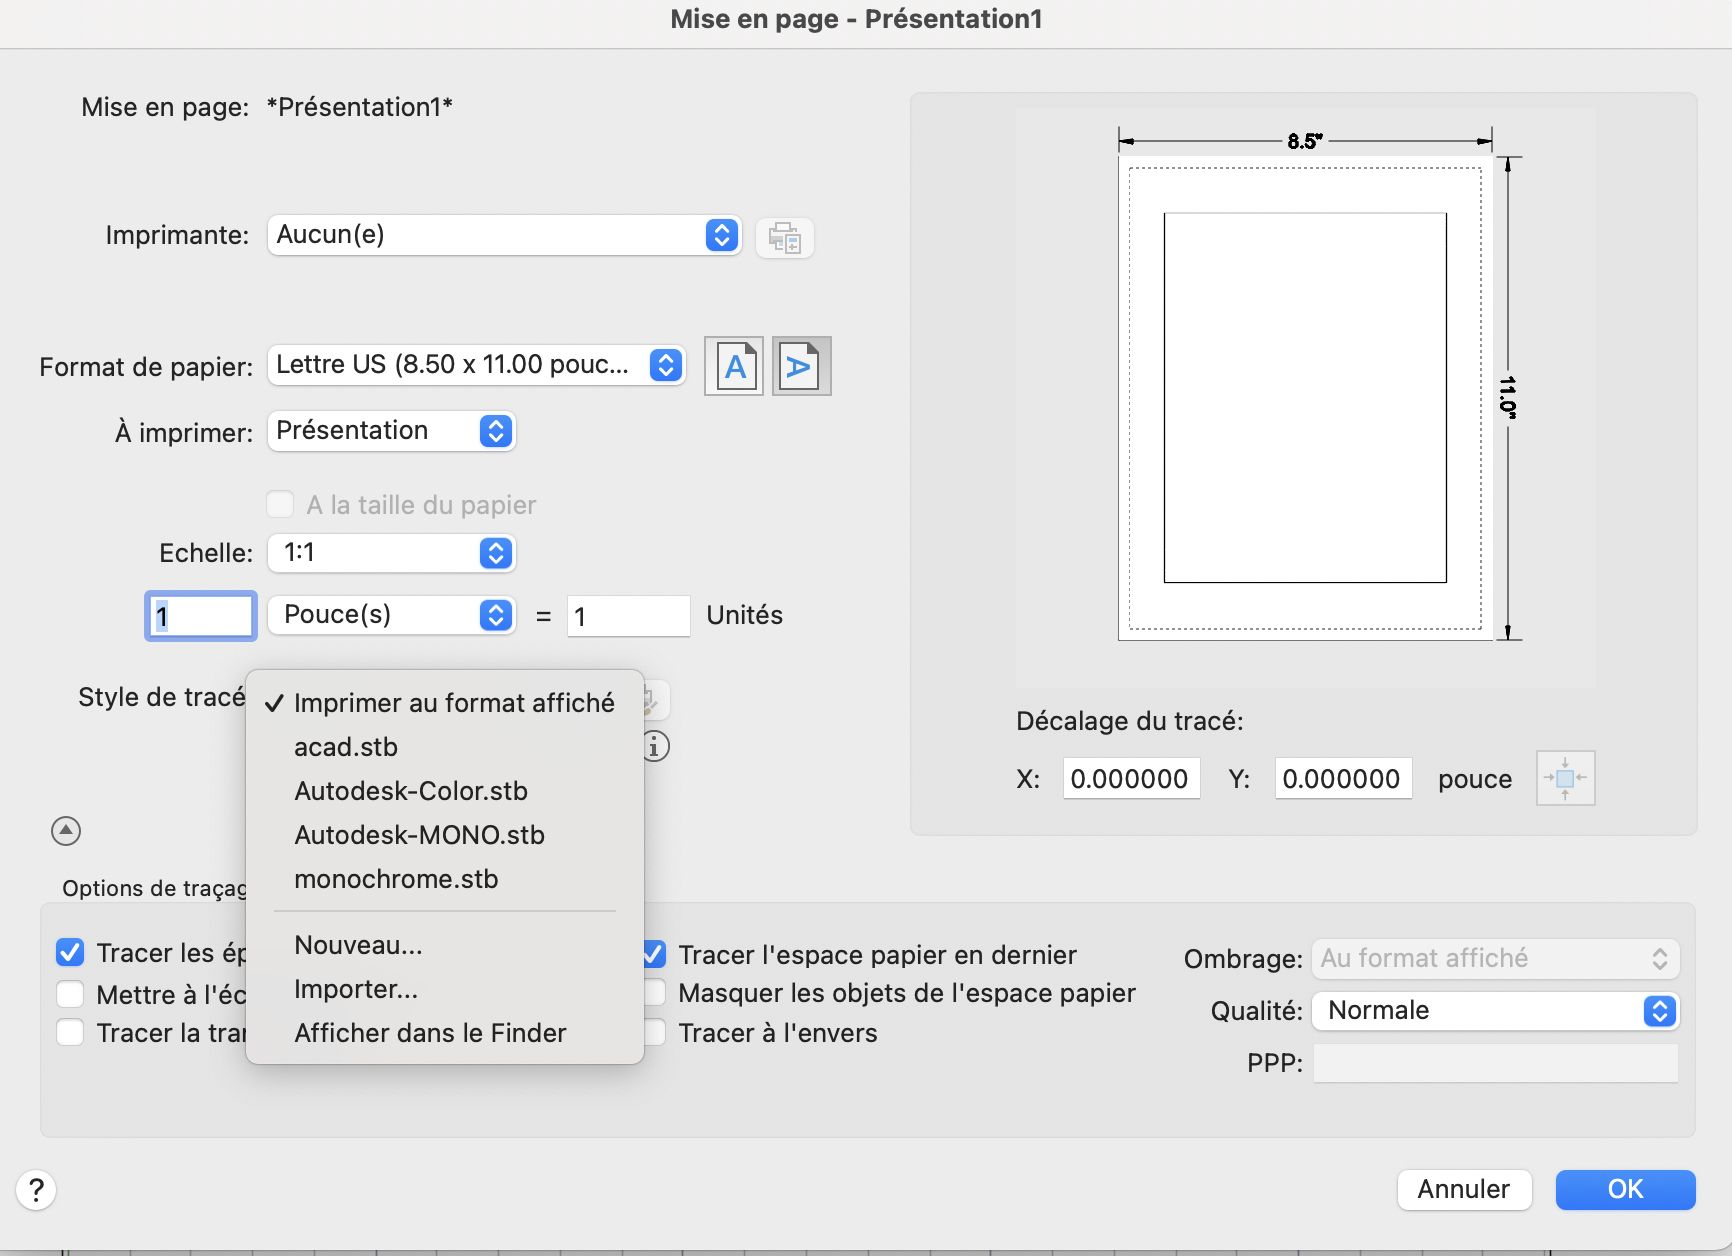Viewport: 1732px width, 1256px height.
Task: Open the À imprimer dropdown
Action: click(391, 431)
